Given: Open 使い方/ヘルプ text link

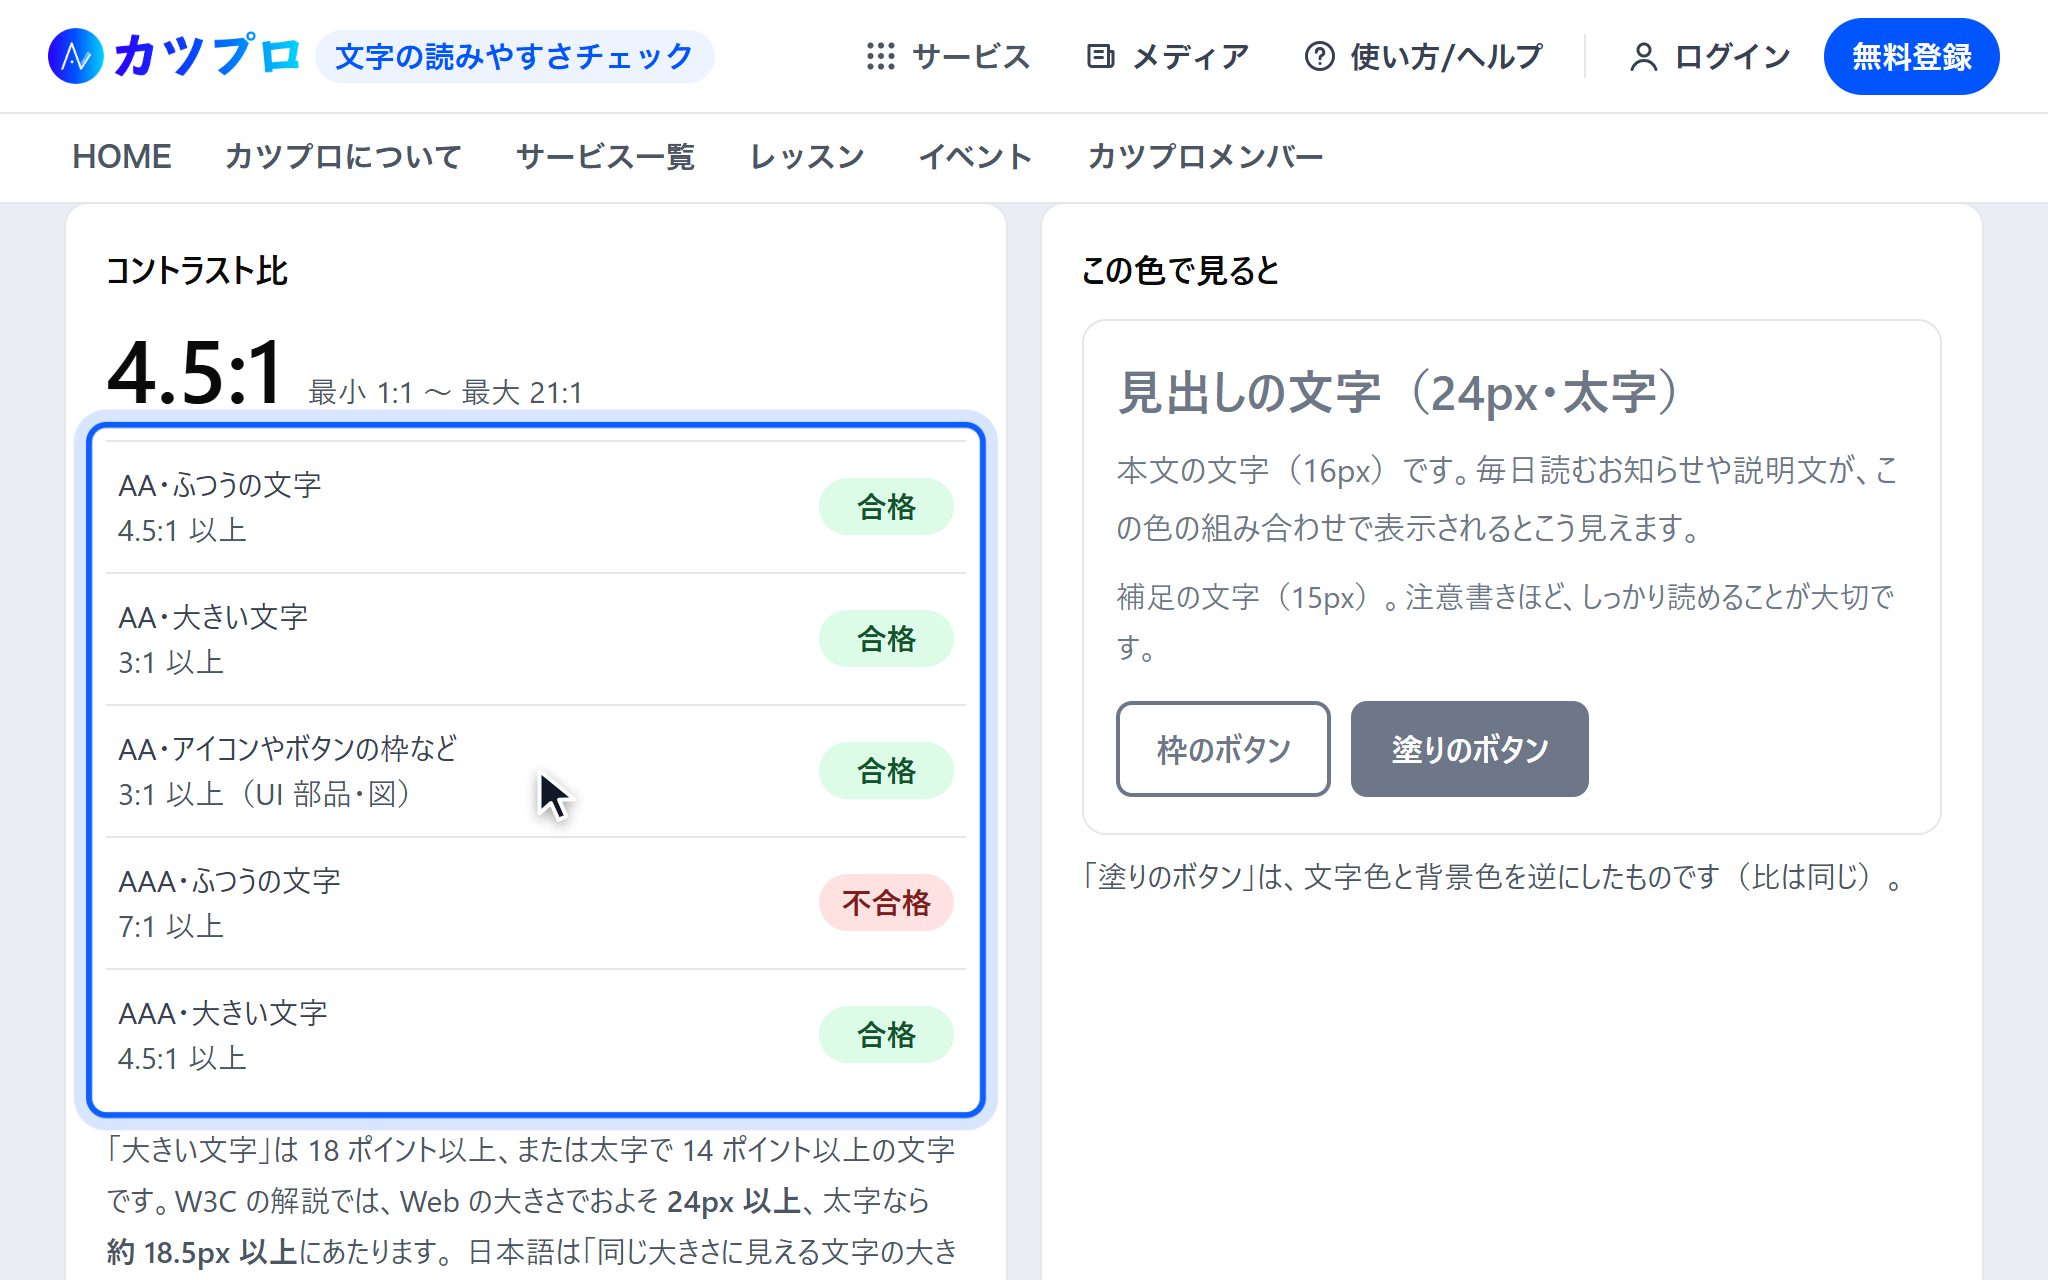Looking at the screenshot, I should click(1446, 57).
